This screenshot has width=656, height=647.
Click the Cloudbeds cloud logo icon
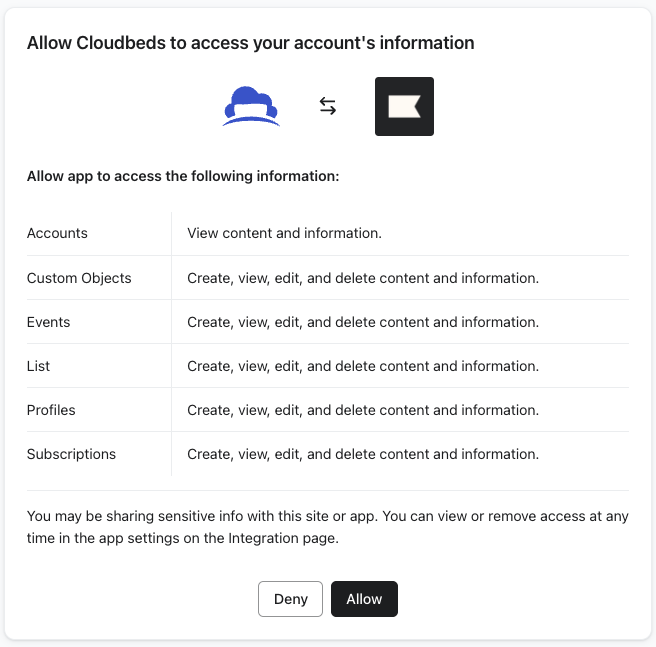click(x=251, y=106)
